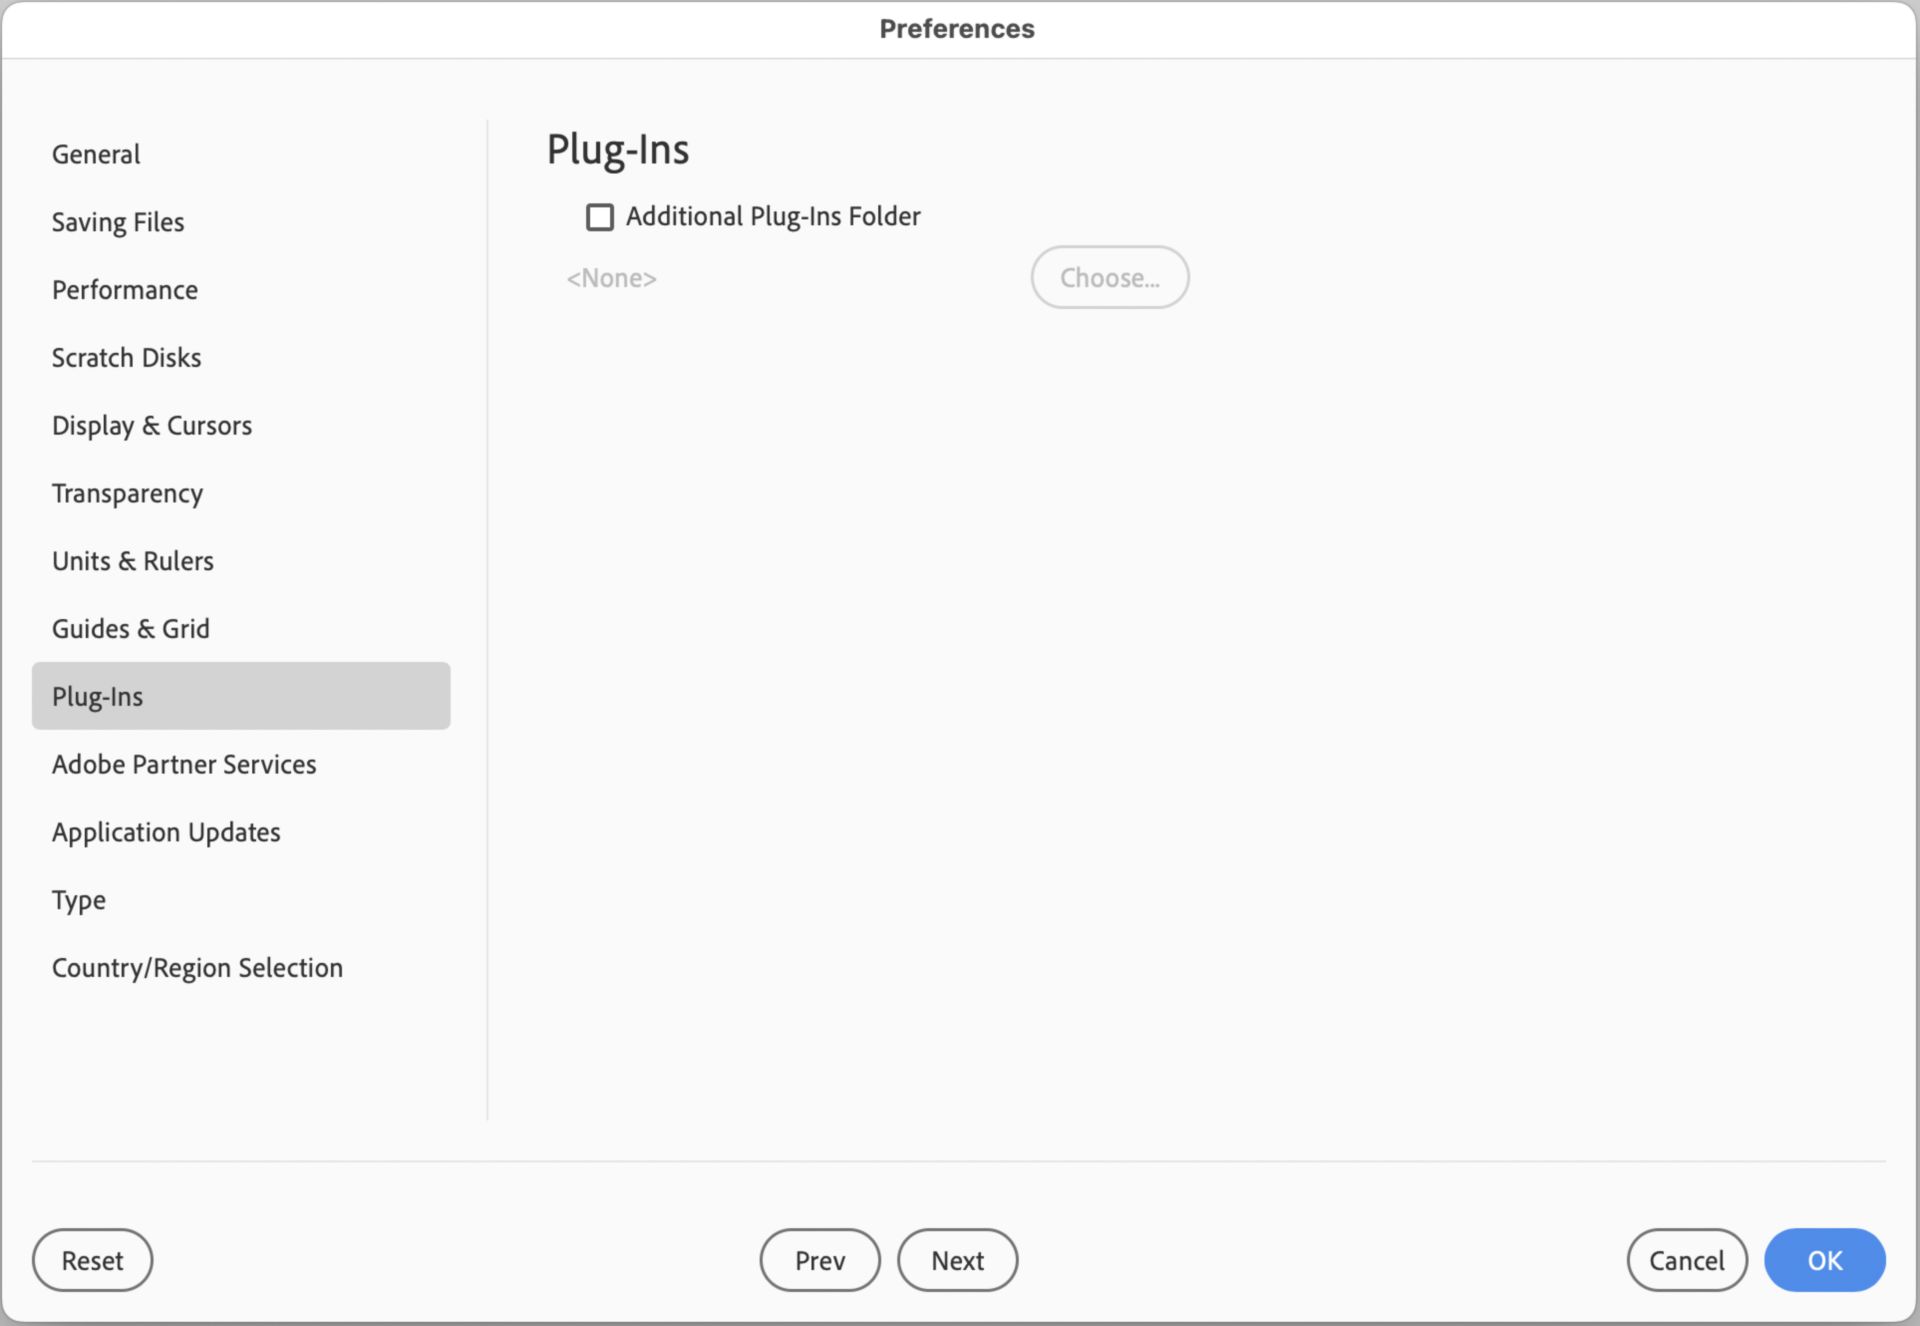Select Country/Region Selection preferences
This screenshot has width=1920, height=1326.
pos(197,967)
